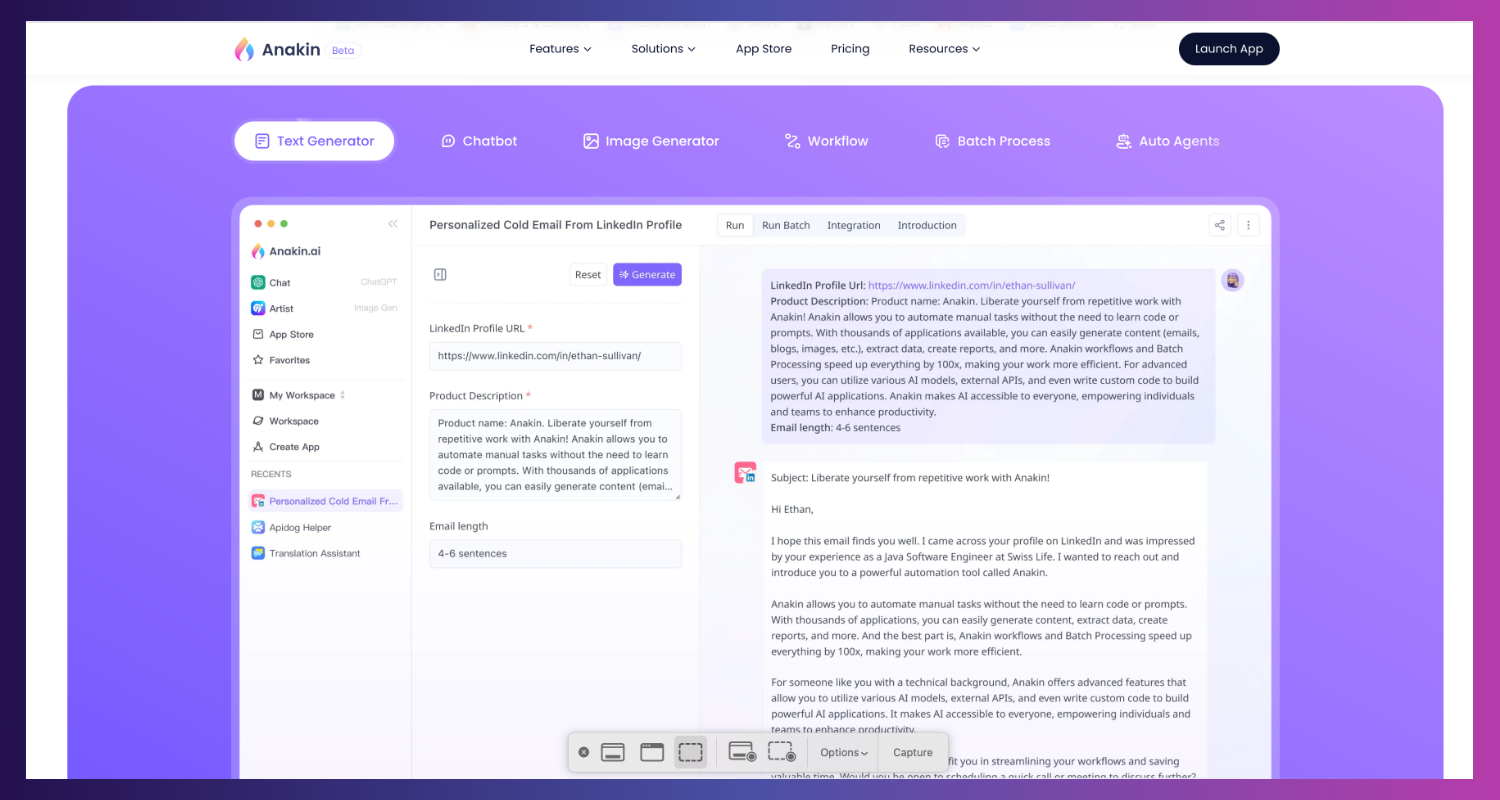
Task: Collapse the sidebar using the double chevron
Action: pyautogui.click(x=393, y=224)
